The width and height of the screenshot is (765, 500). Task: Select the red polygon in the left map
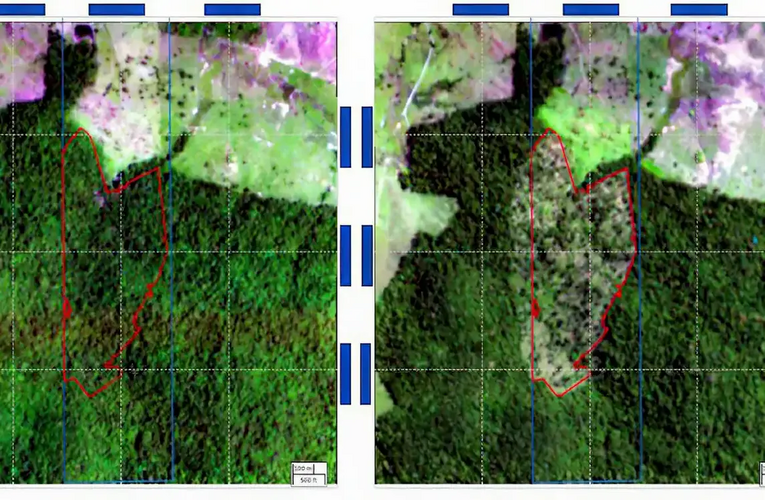(x=115, y=262)
